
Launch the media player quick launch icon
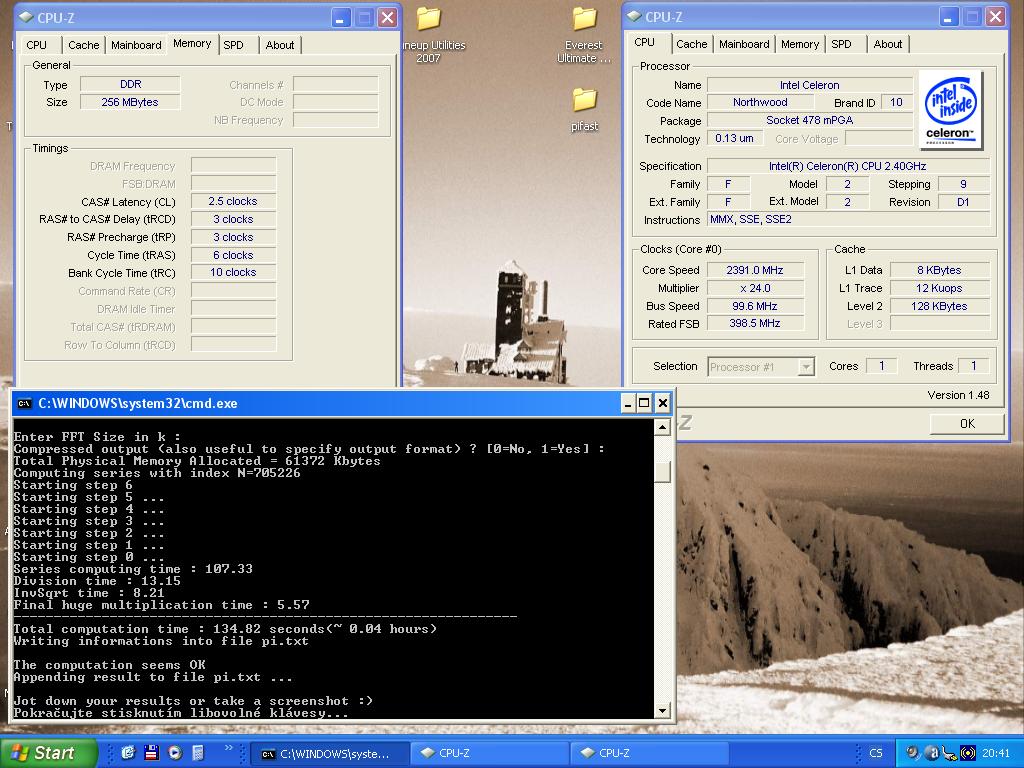(x=175, y=753)
